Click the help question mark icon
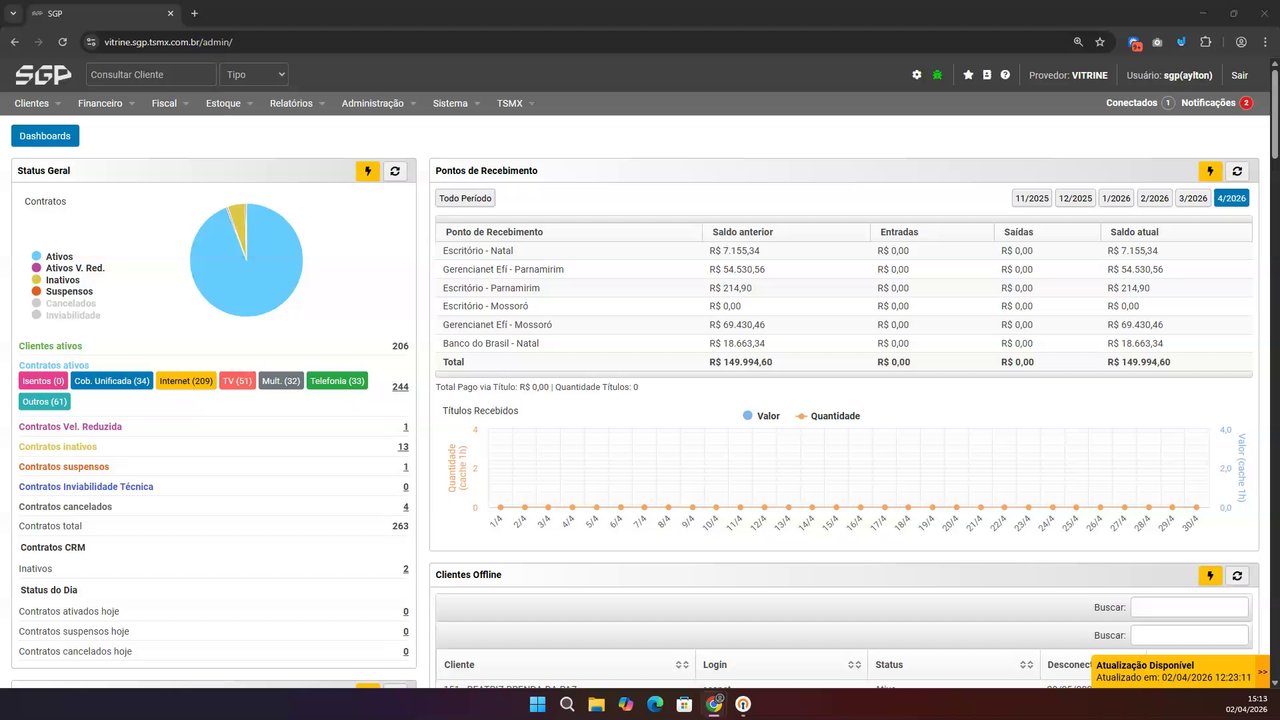1280x720 pixels. tap(1005, 75)
